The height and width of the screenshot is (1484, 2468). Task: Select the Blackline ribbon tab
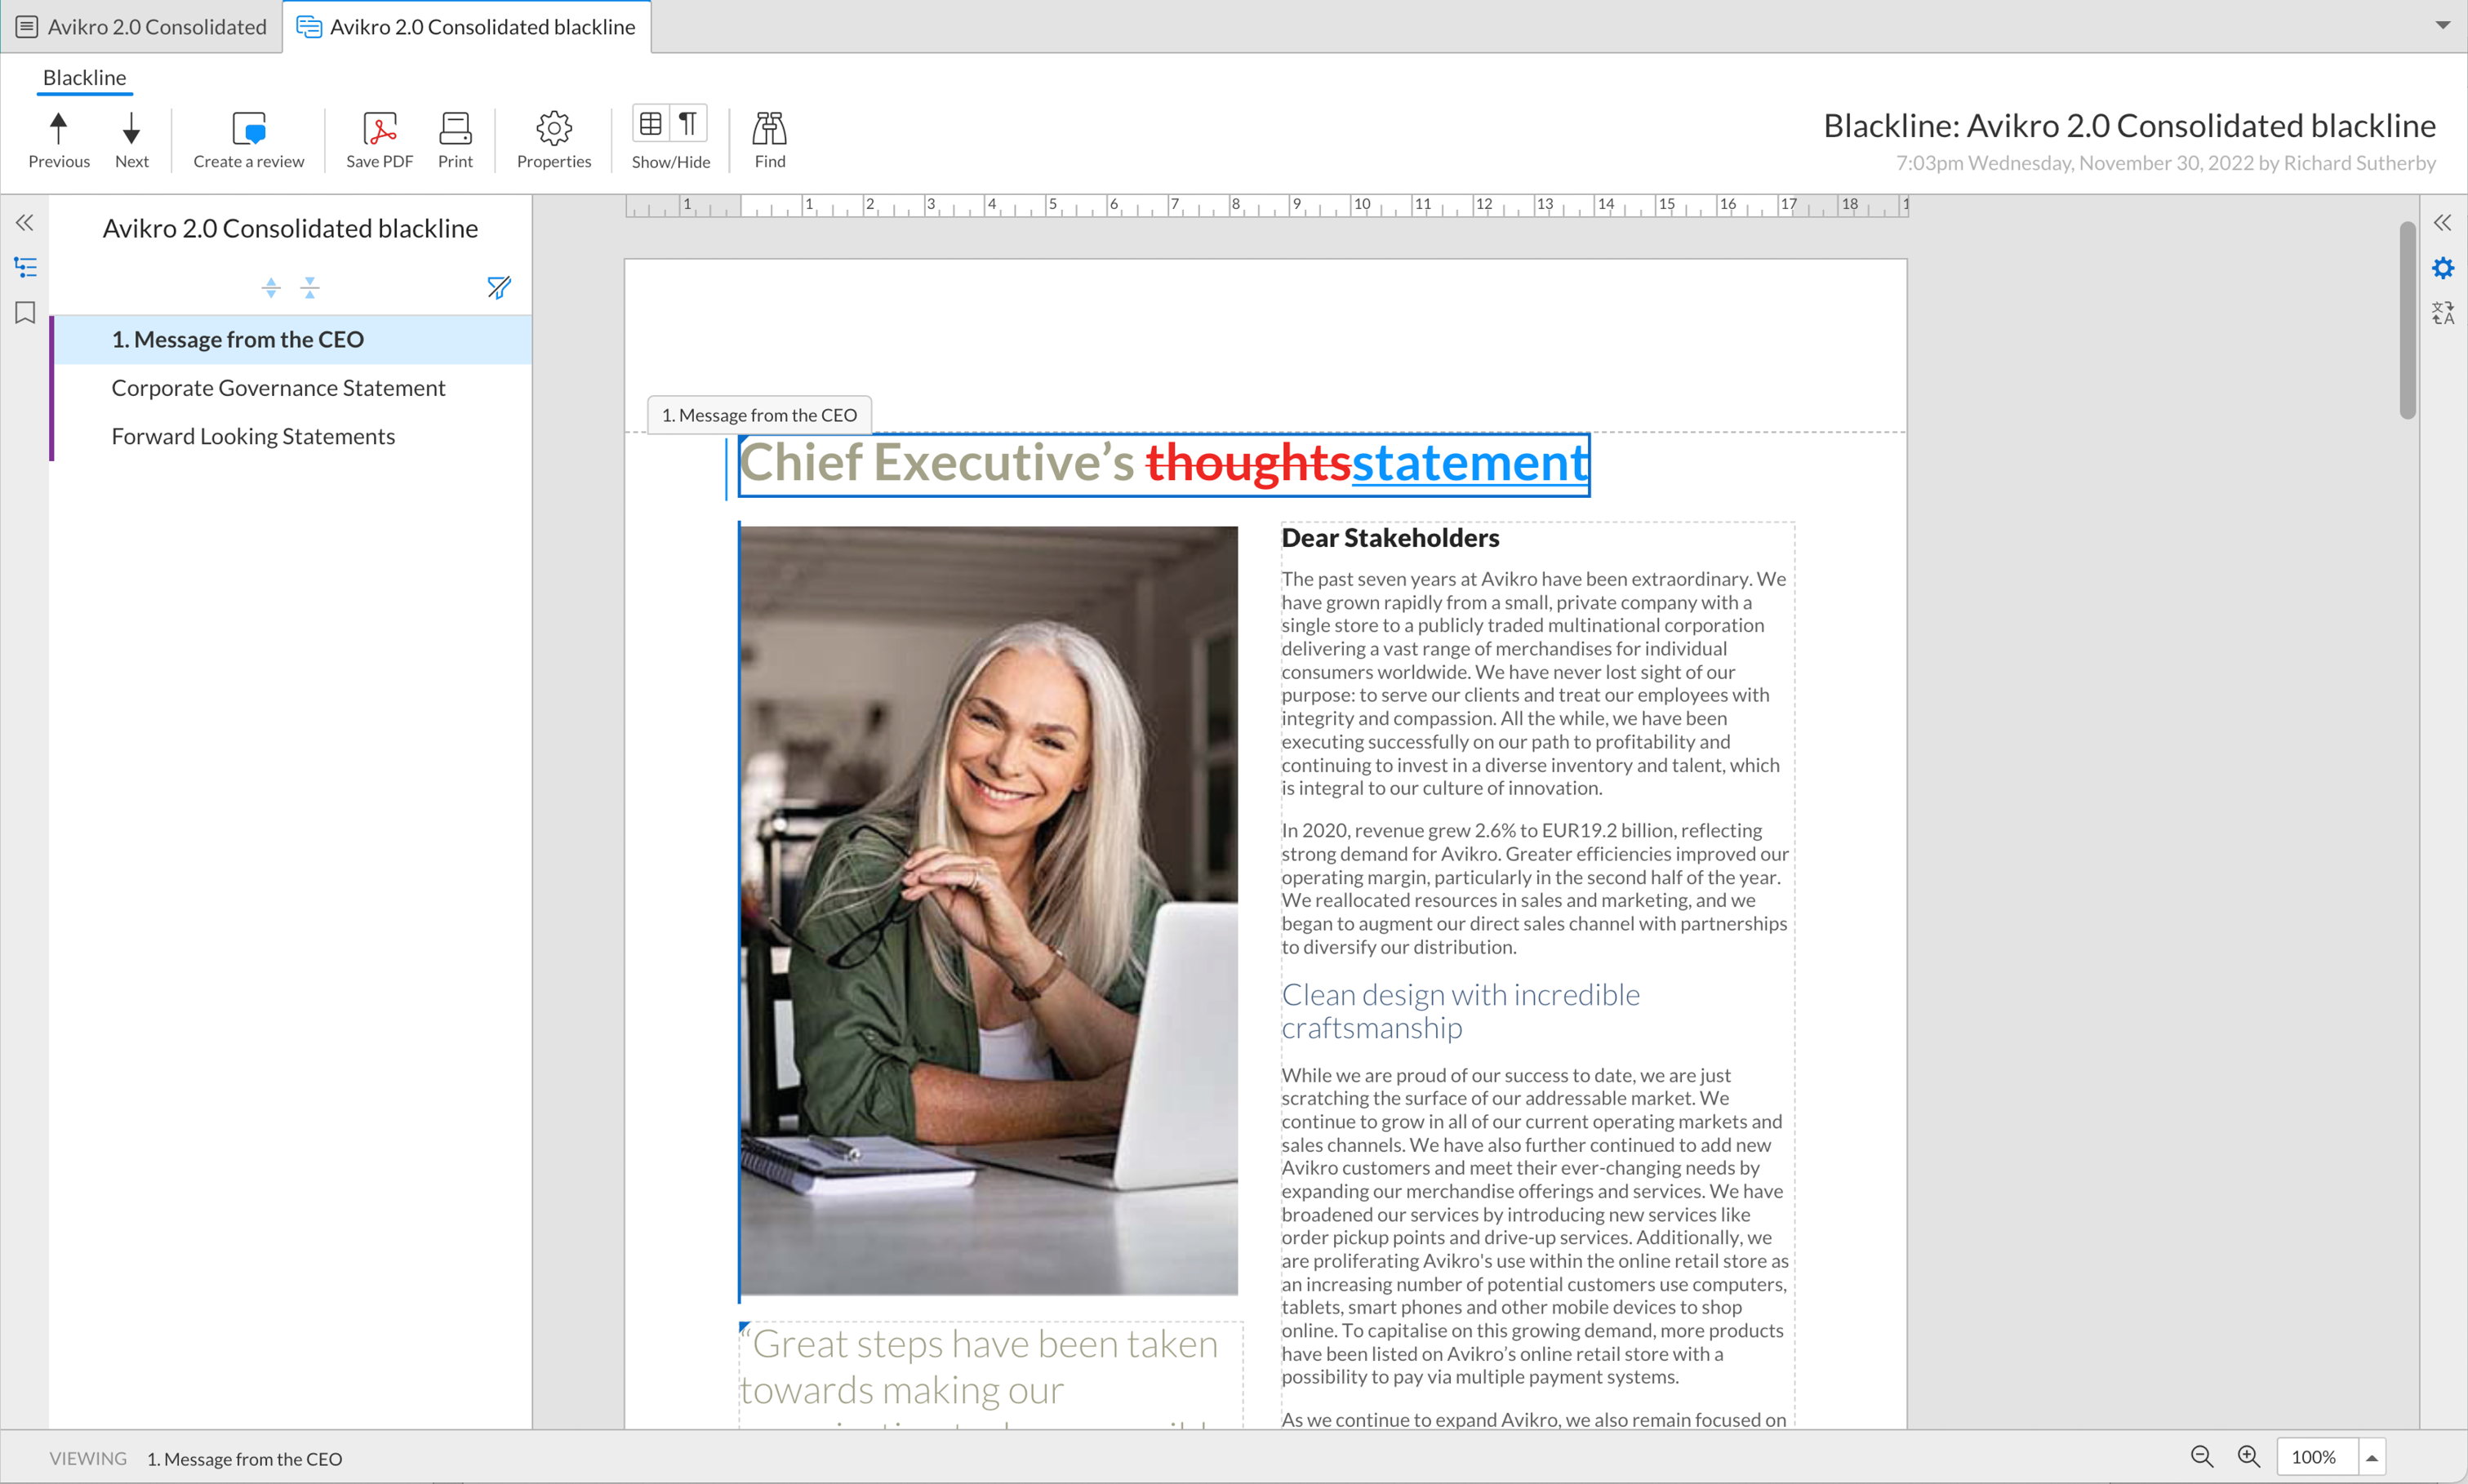tap(84, 78)
